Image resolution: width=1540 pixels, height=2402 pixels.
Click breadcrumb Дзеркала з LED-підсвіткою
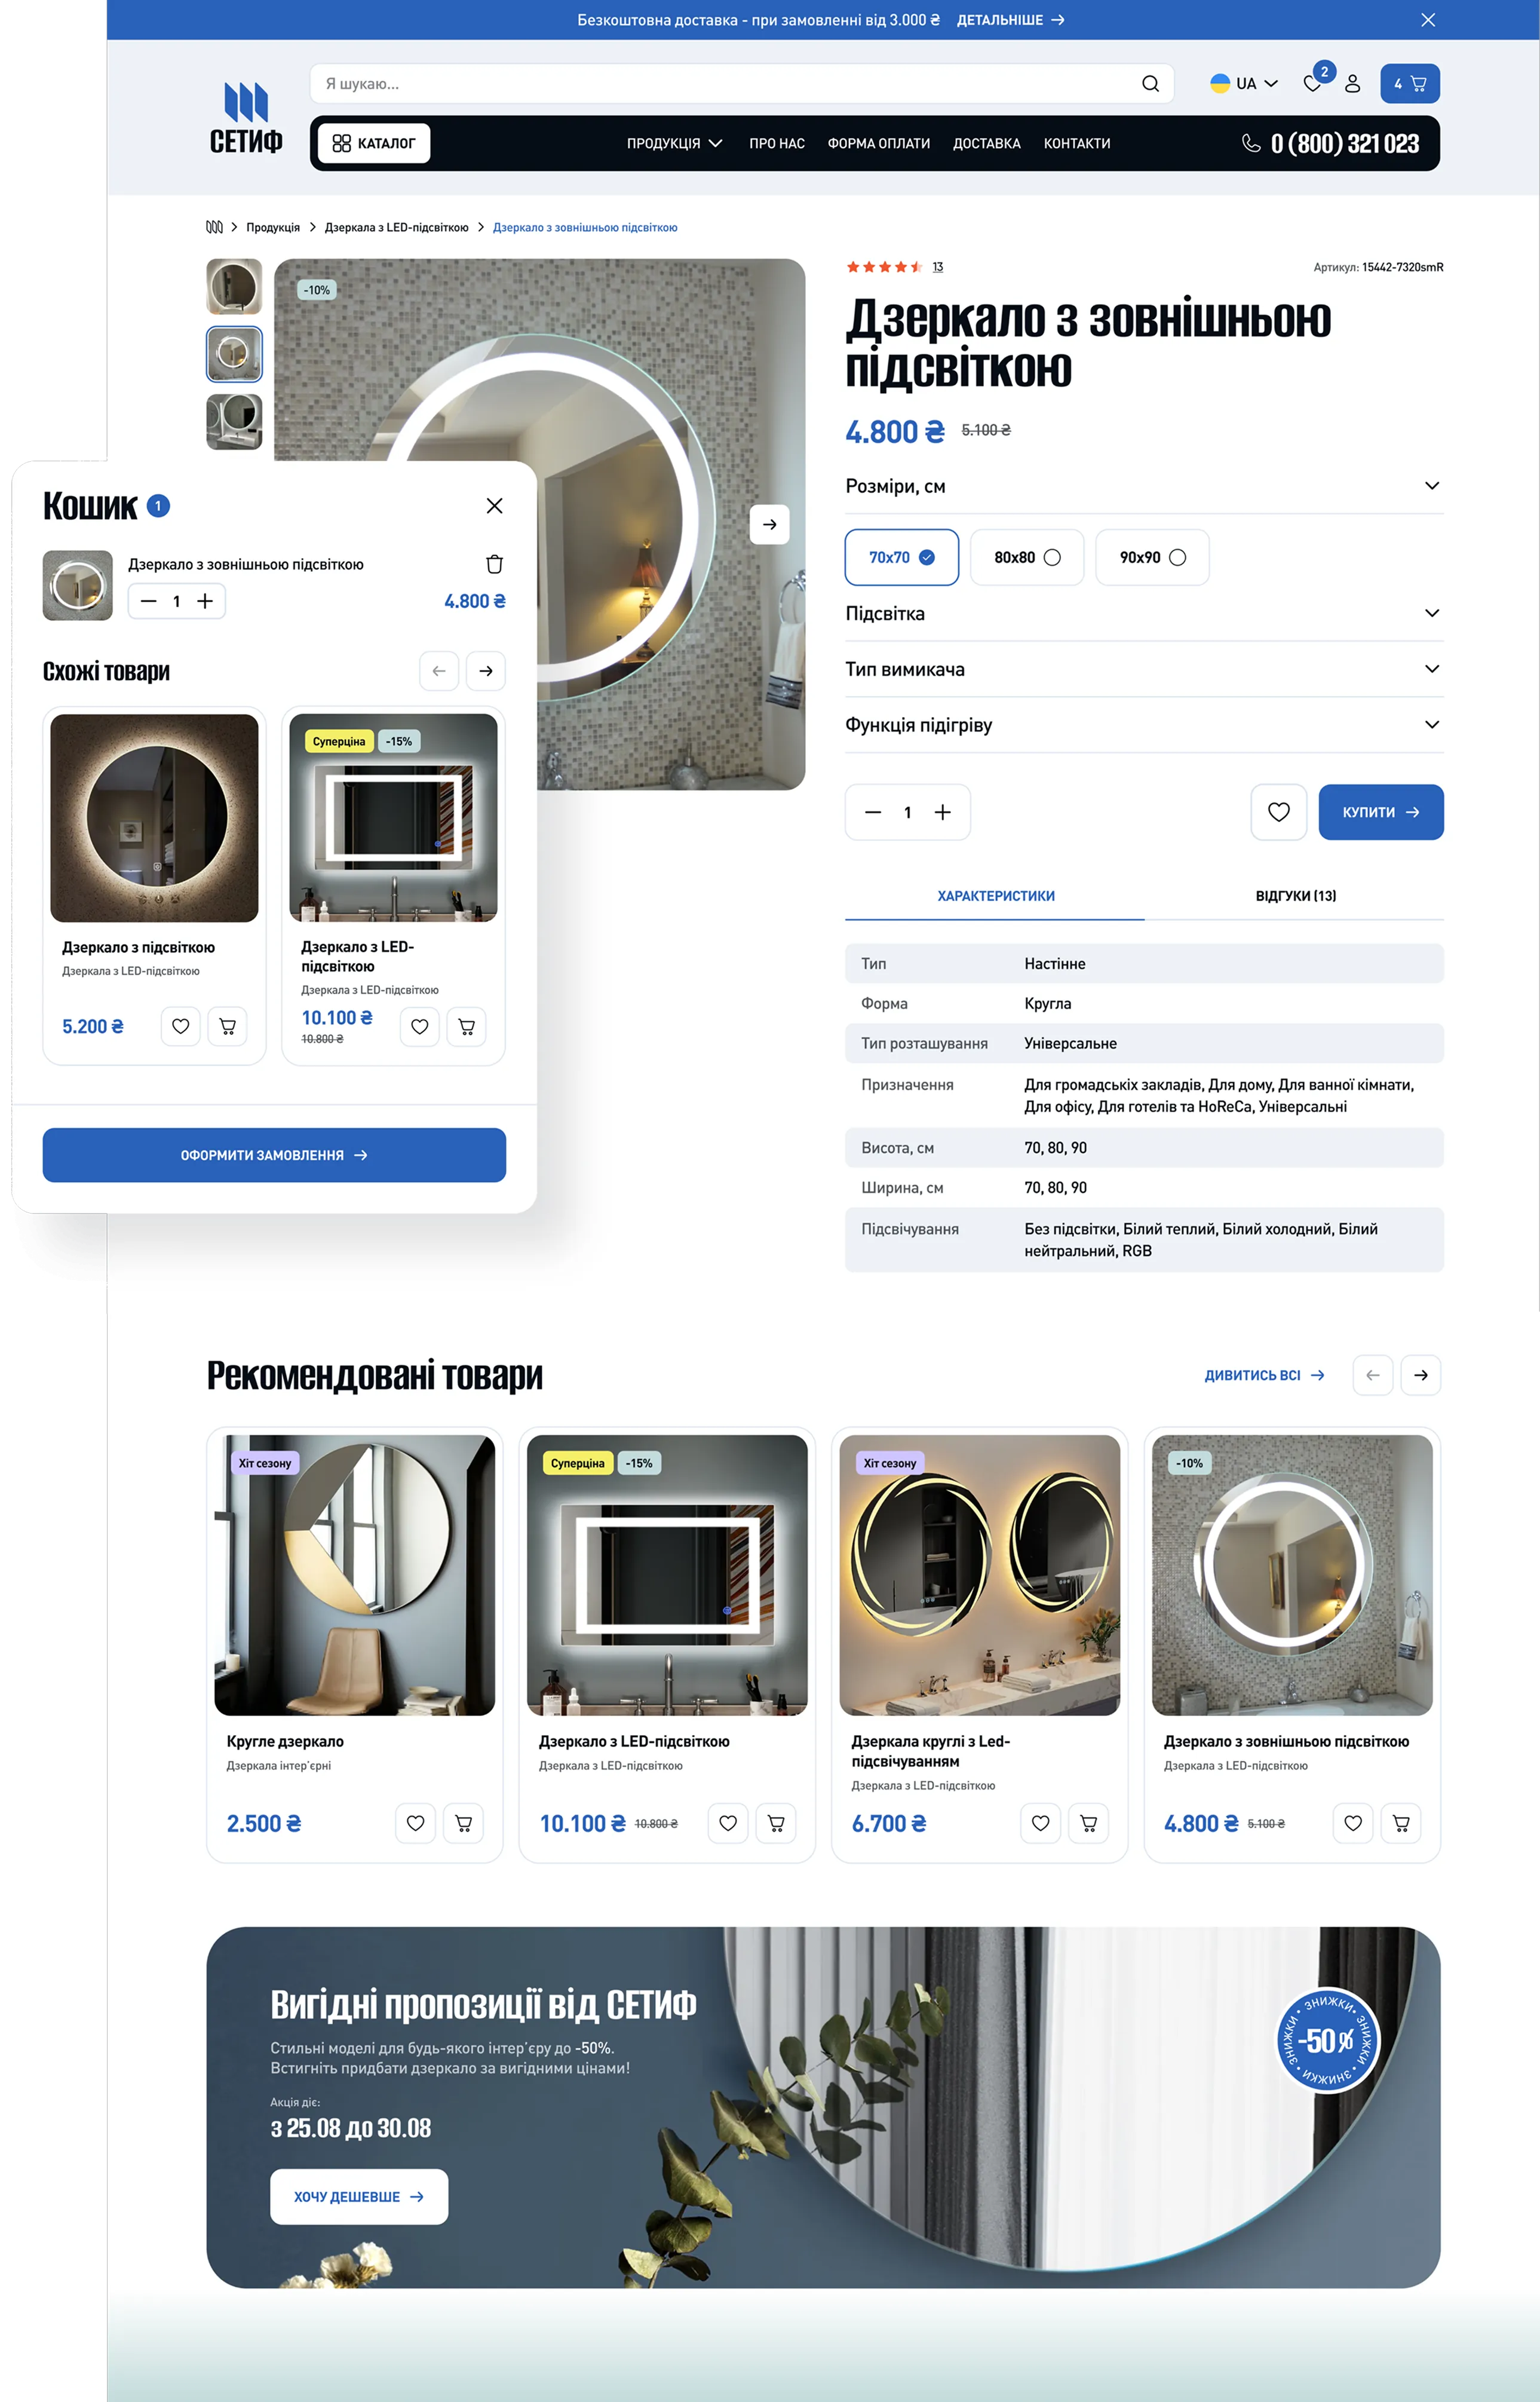[x=396, y=227]
